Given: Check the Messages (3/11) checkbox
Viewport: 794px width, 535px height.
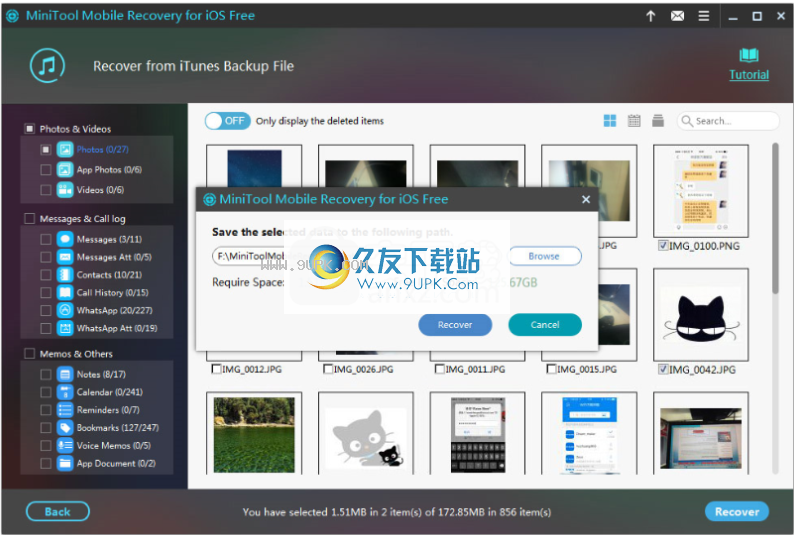Looking at the screenshot, I should point(46,239).
